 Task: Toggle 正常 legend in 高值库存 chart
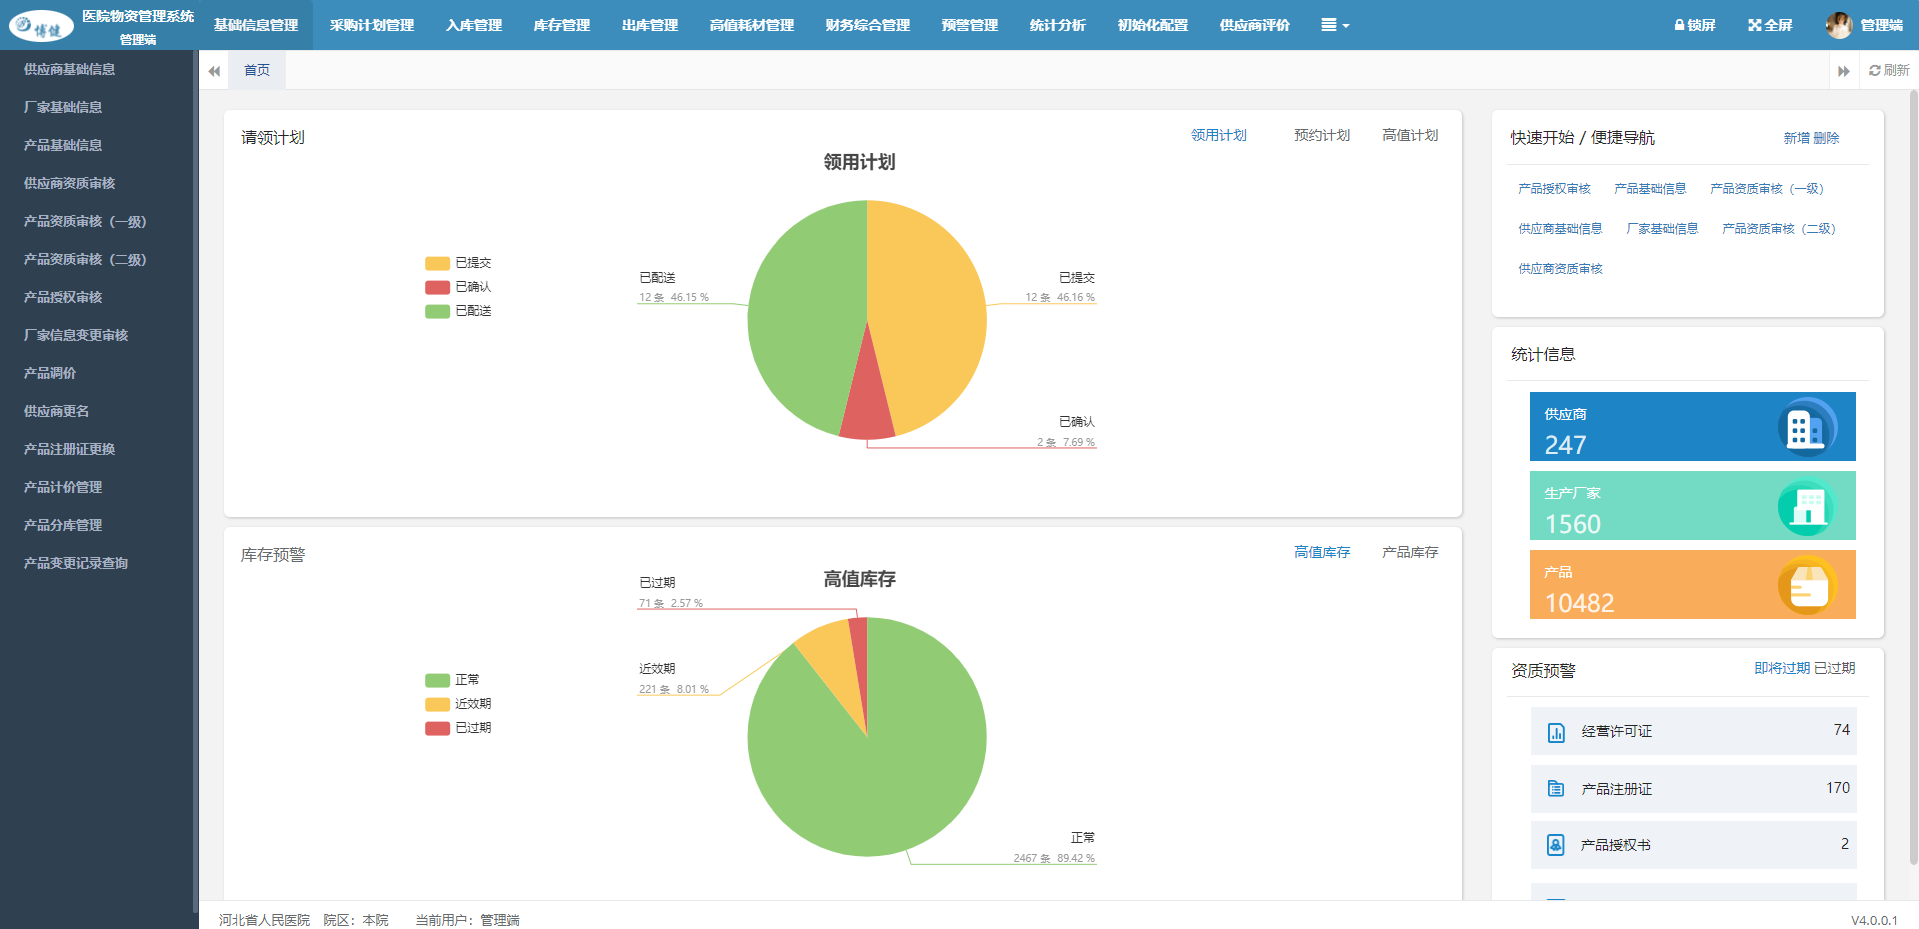[452, 680]
